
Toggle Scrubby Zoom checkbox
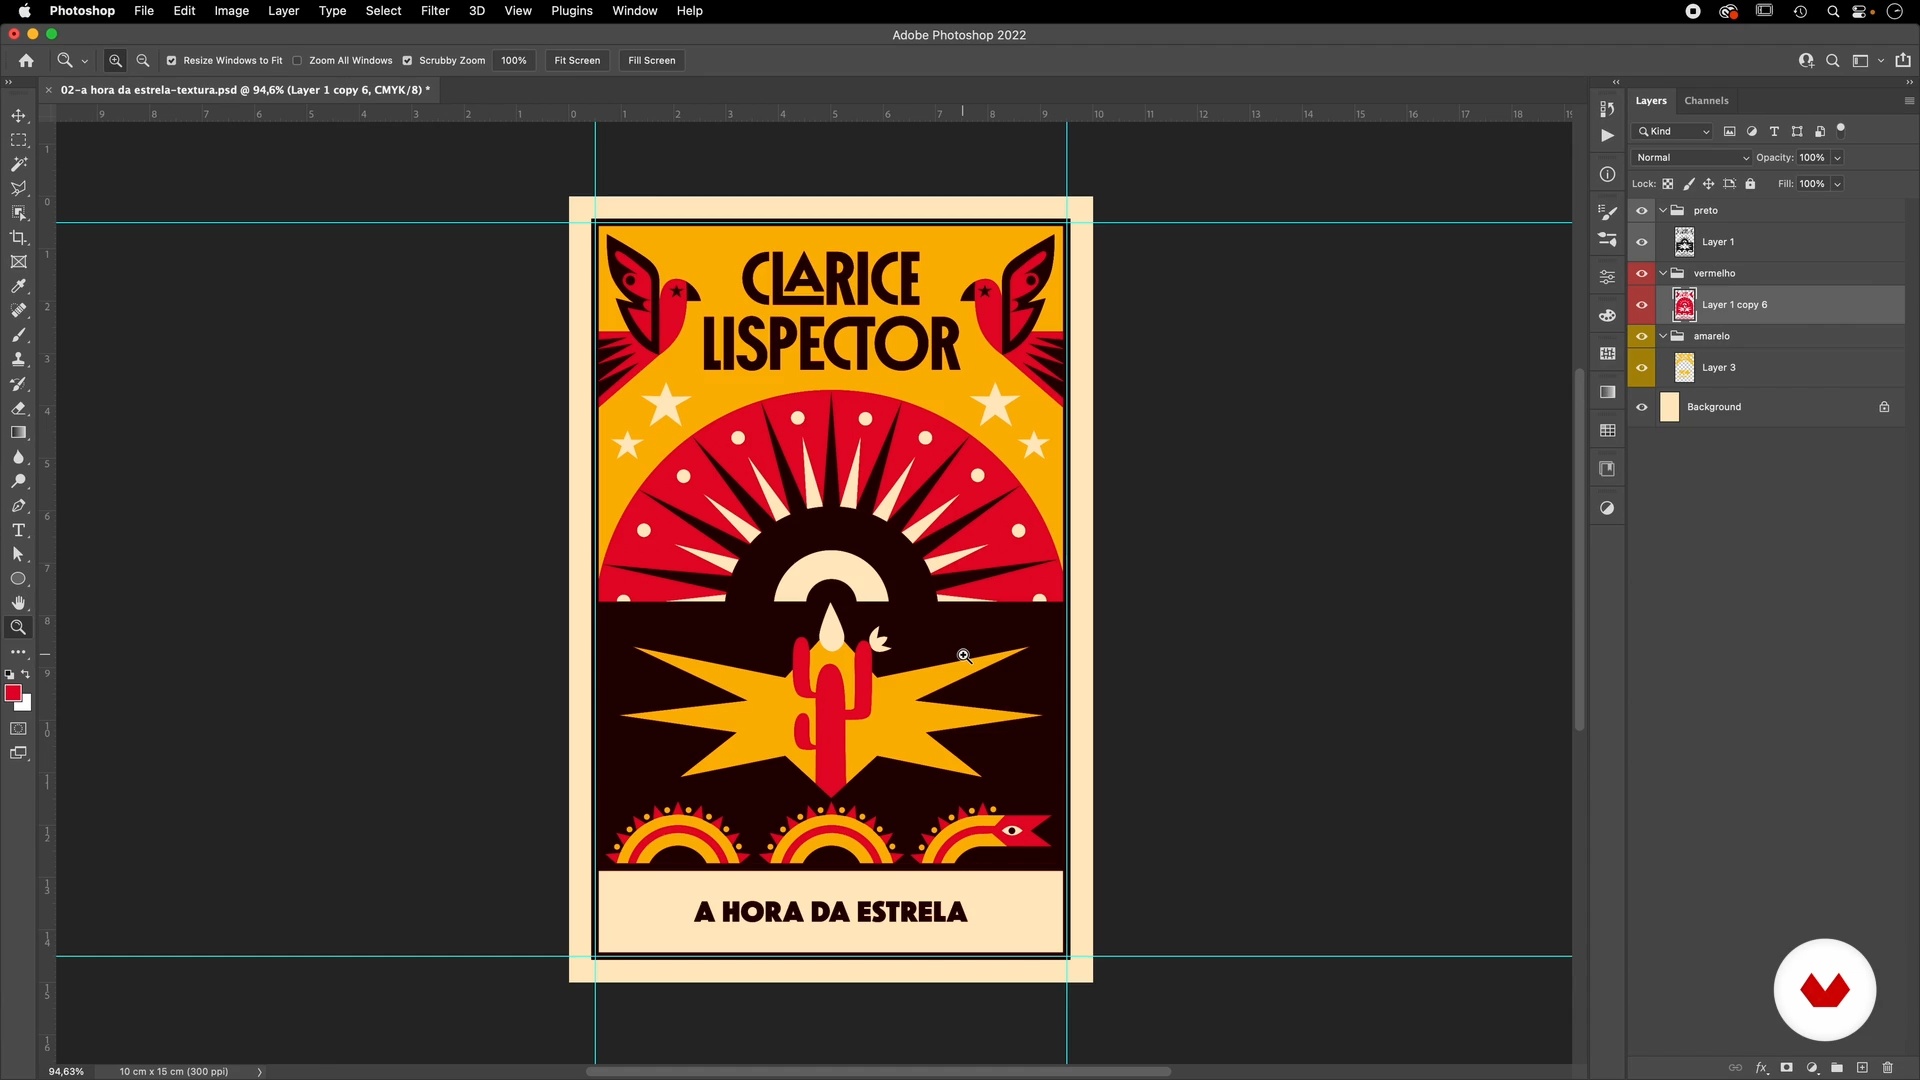407,61
